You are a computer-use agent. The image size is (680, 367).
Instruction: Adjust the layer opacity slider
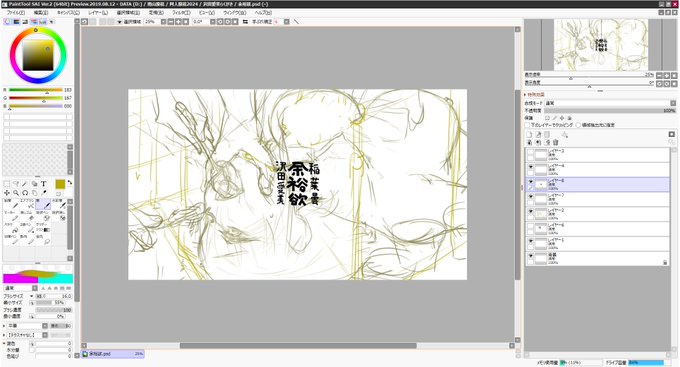tap(610, 111)
